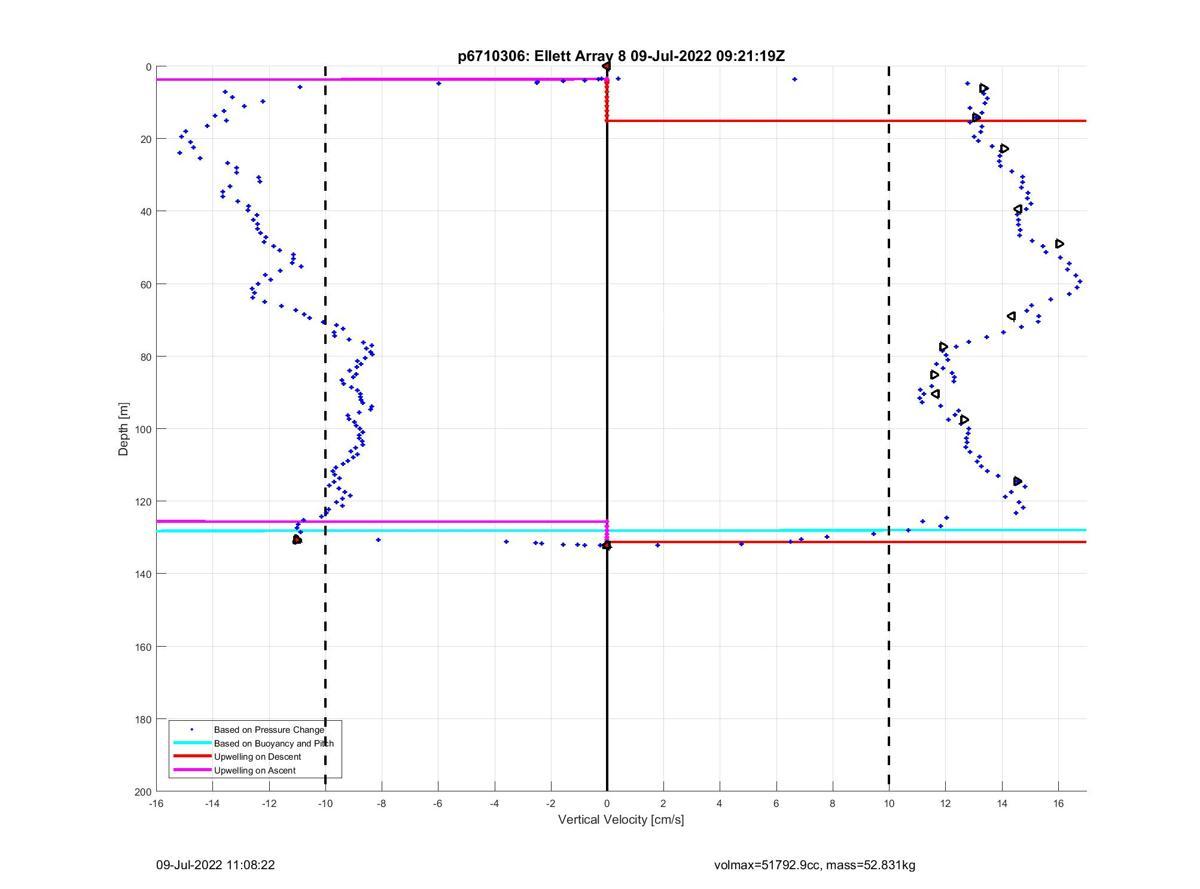Image resolution: width=1200 pixels, height=889 pixels.
Task: Click the red line sample in the legend
Action: (191, 757)
